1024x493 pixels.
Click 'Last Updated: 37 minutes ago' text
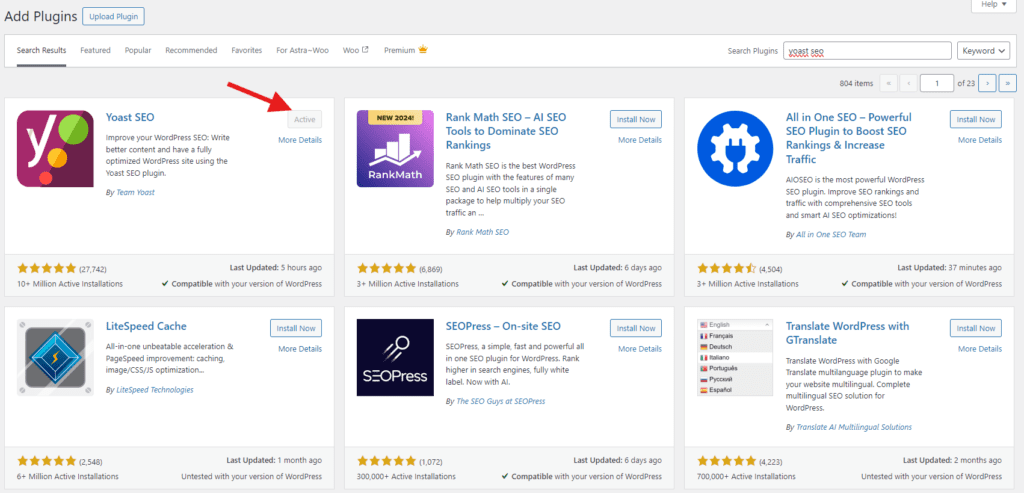pyautogui.click(x=949, y=268)
